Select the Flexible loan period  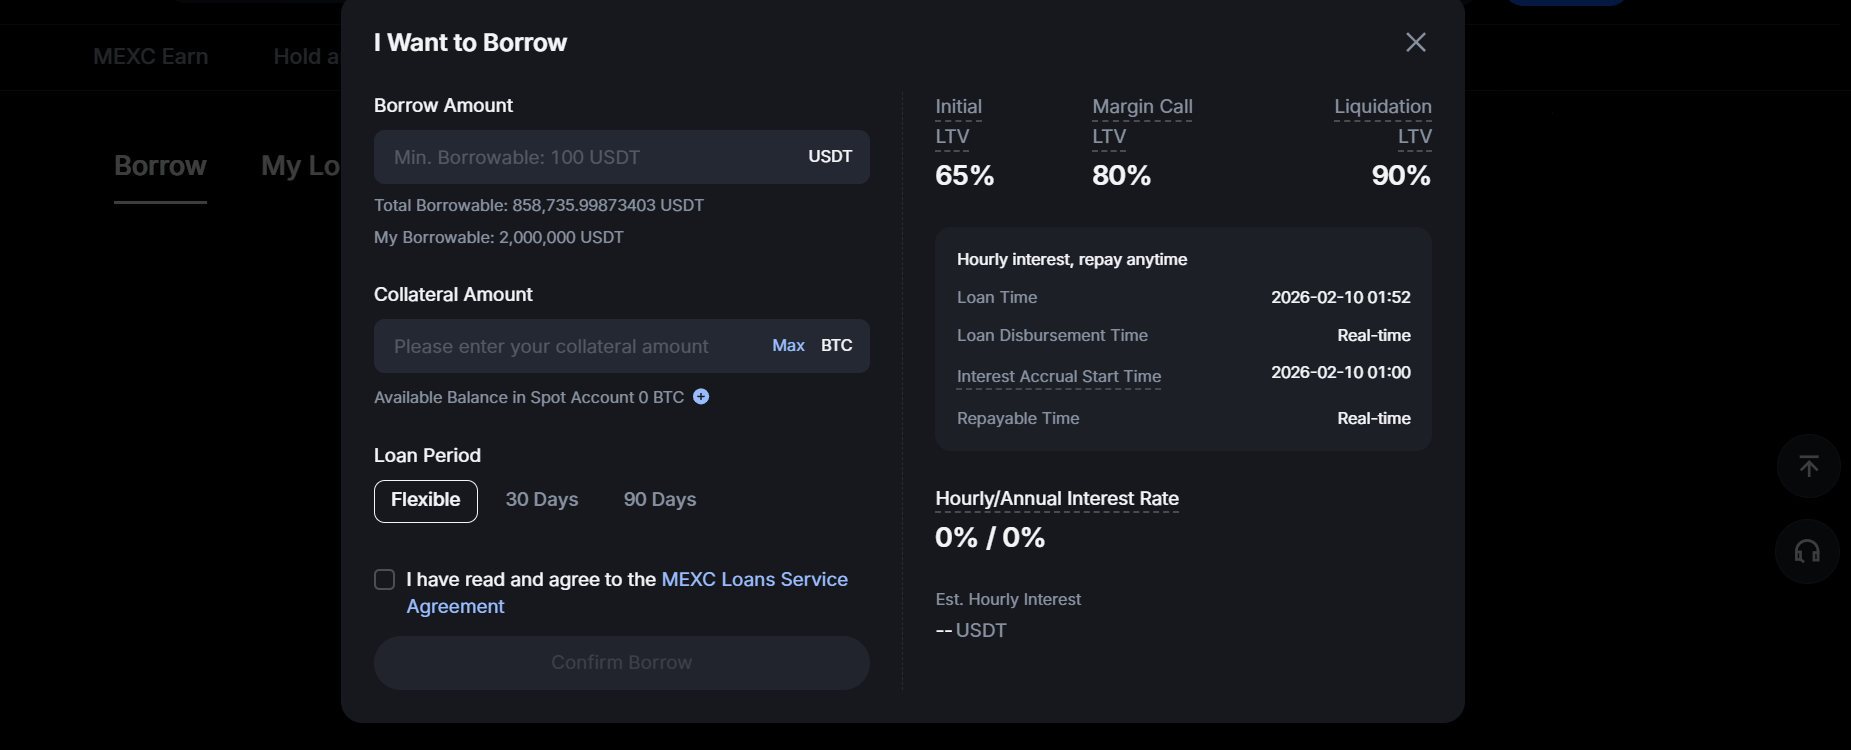tap(426, 501)
